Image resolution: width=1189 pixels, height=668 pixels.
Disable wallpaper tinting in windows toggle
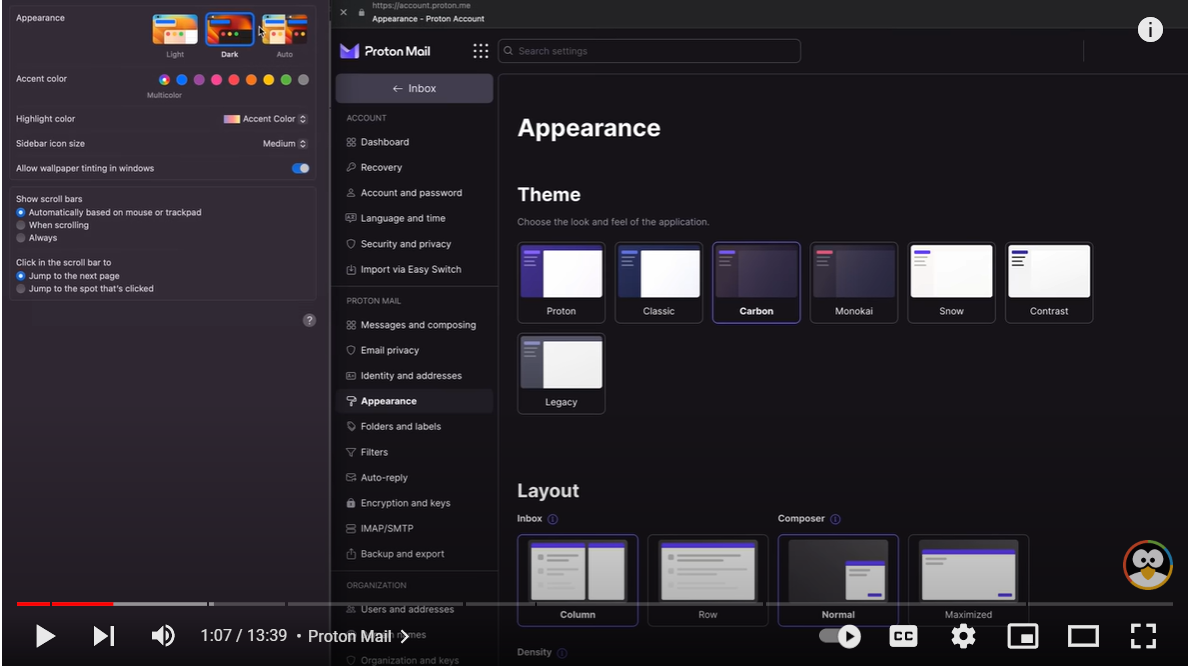(300, 168)
